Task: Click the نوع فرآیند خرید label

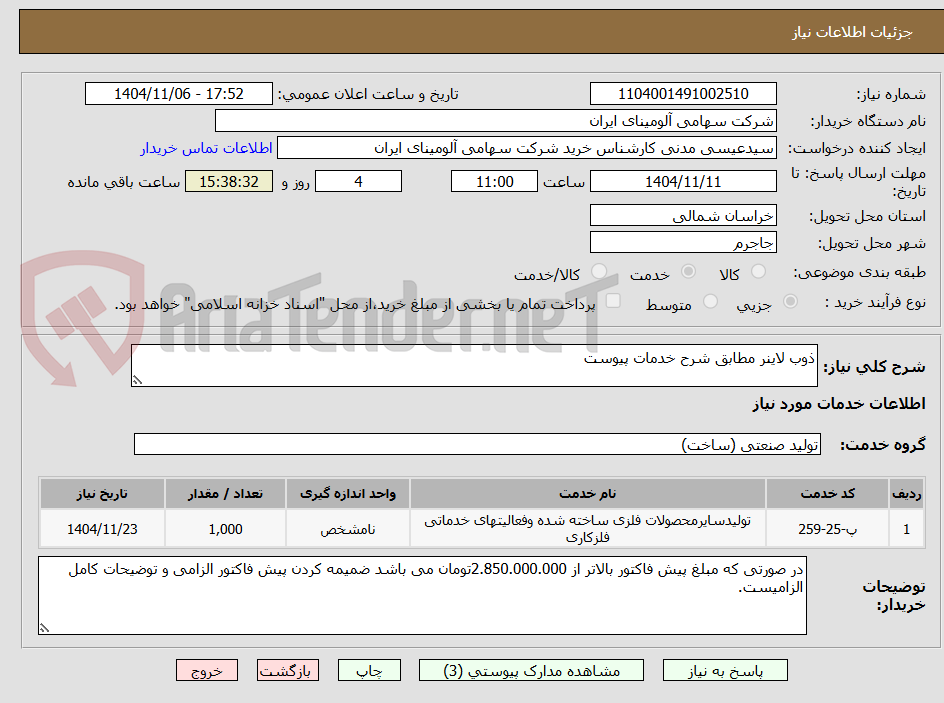Action: (875, 302)
